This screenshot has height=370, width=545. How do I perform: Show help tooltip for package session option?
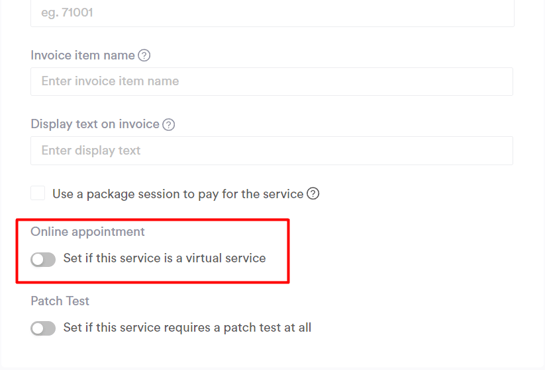coord(313,194)
